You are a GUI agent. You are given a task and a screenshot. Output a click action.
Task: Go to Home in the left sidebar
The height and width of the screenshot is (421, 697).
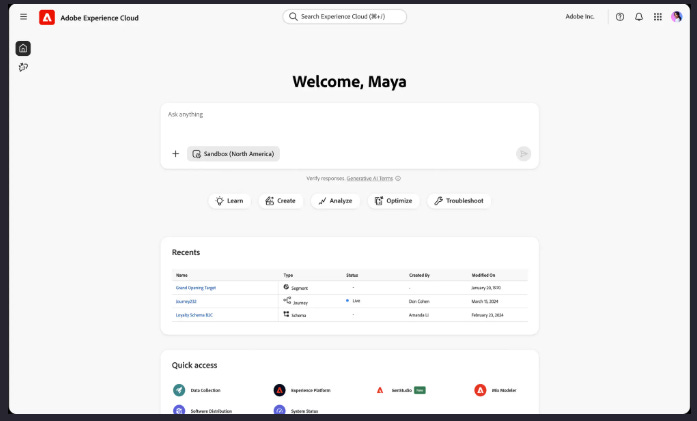tap(23, 48)
